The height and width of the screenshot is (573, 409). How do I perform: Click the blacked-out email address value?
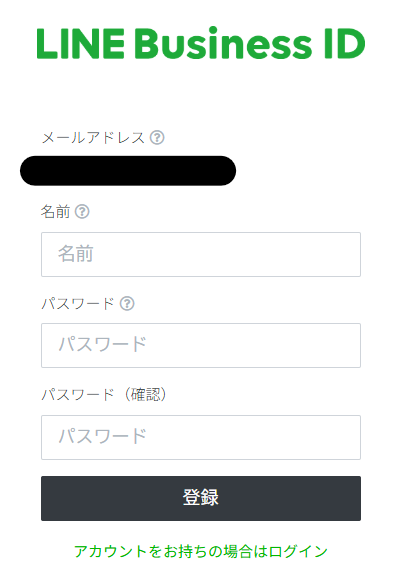(128, 171)
